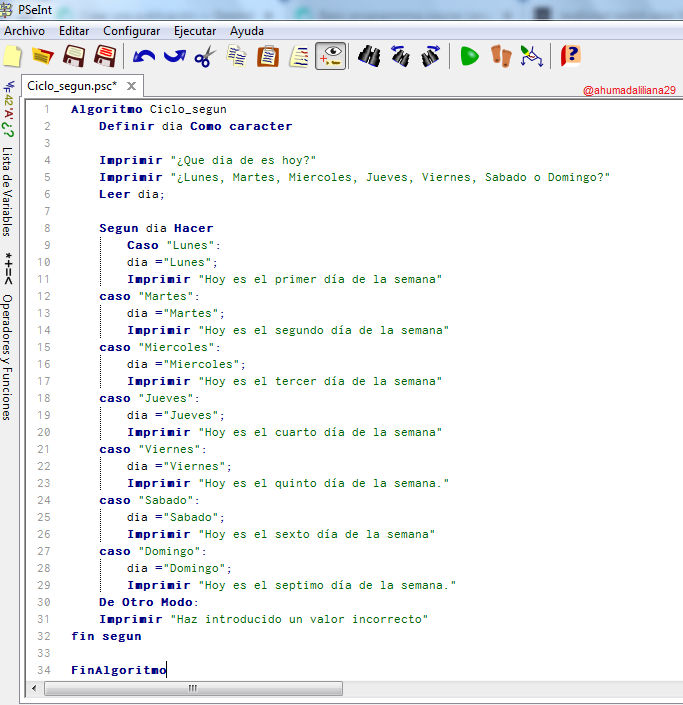Image resolution: width=683 pixels, height=705 pixels.
Task: Open the Configurar menu
Action: (132, 31)
